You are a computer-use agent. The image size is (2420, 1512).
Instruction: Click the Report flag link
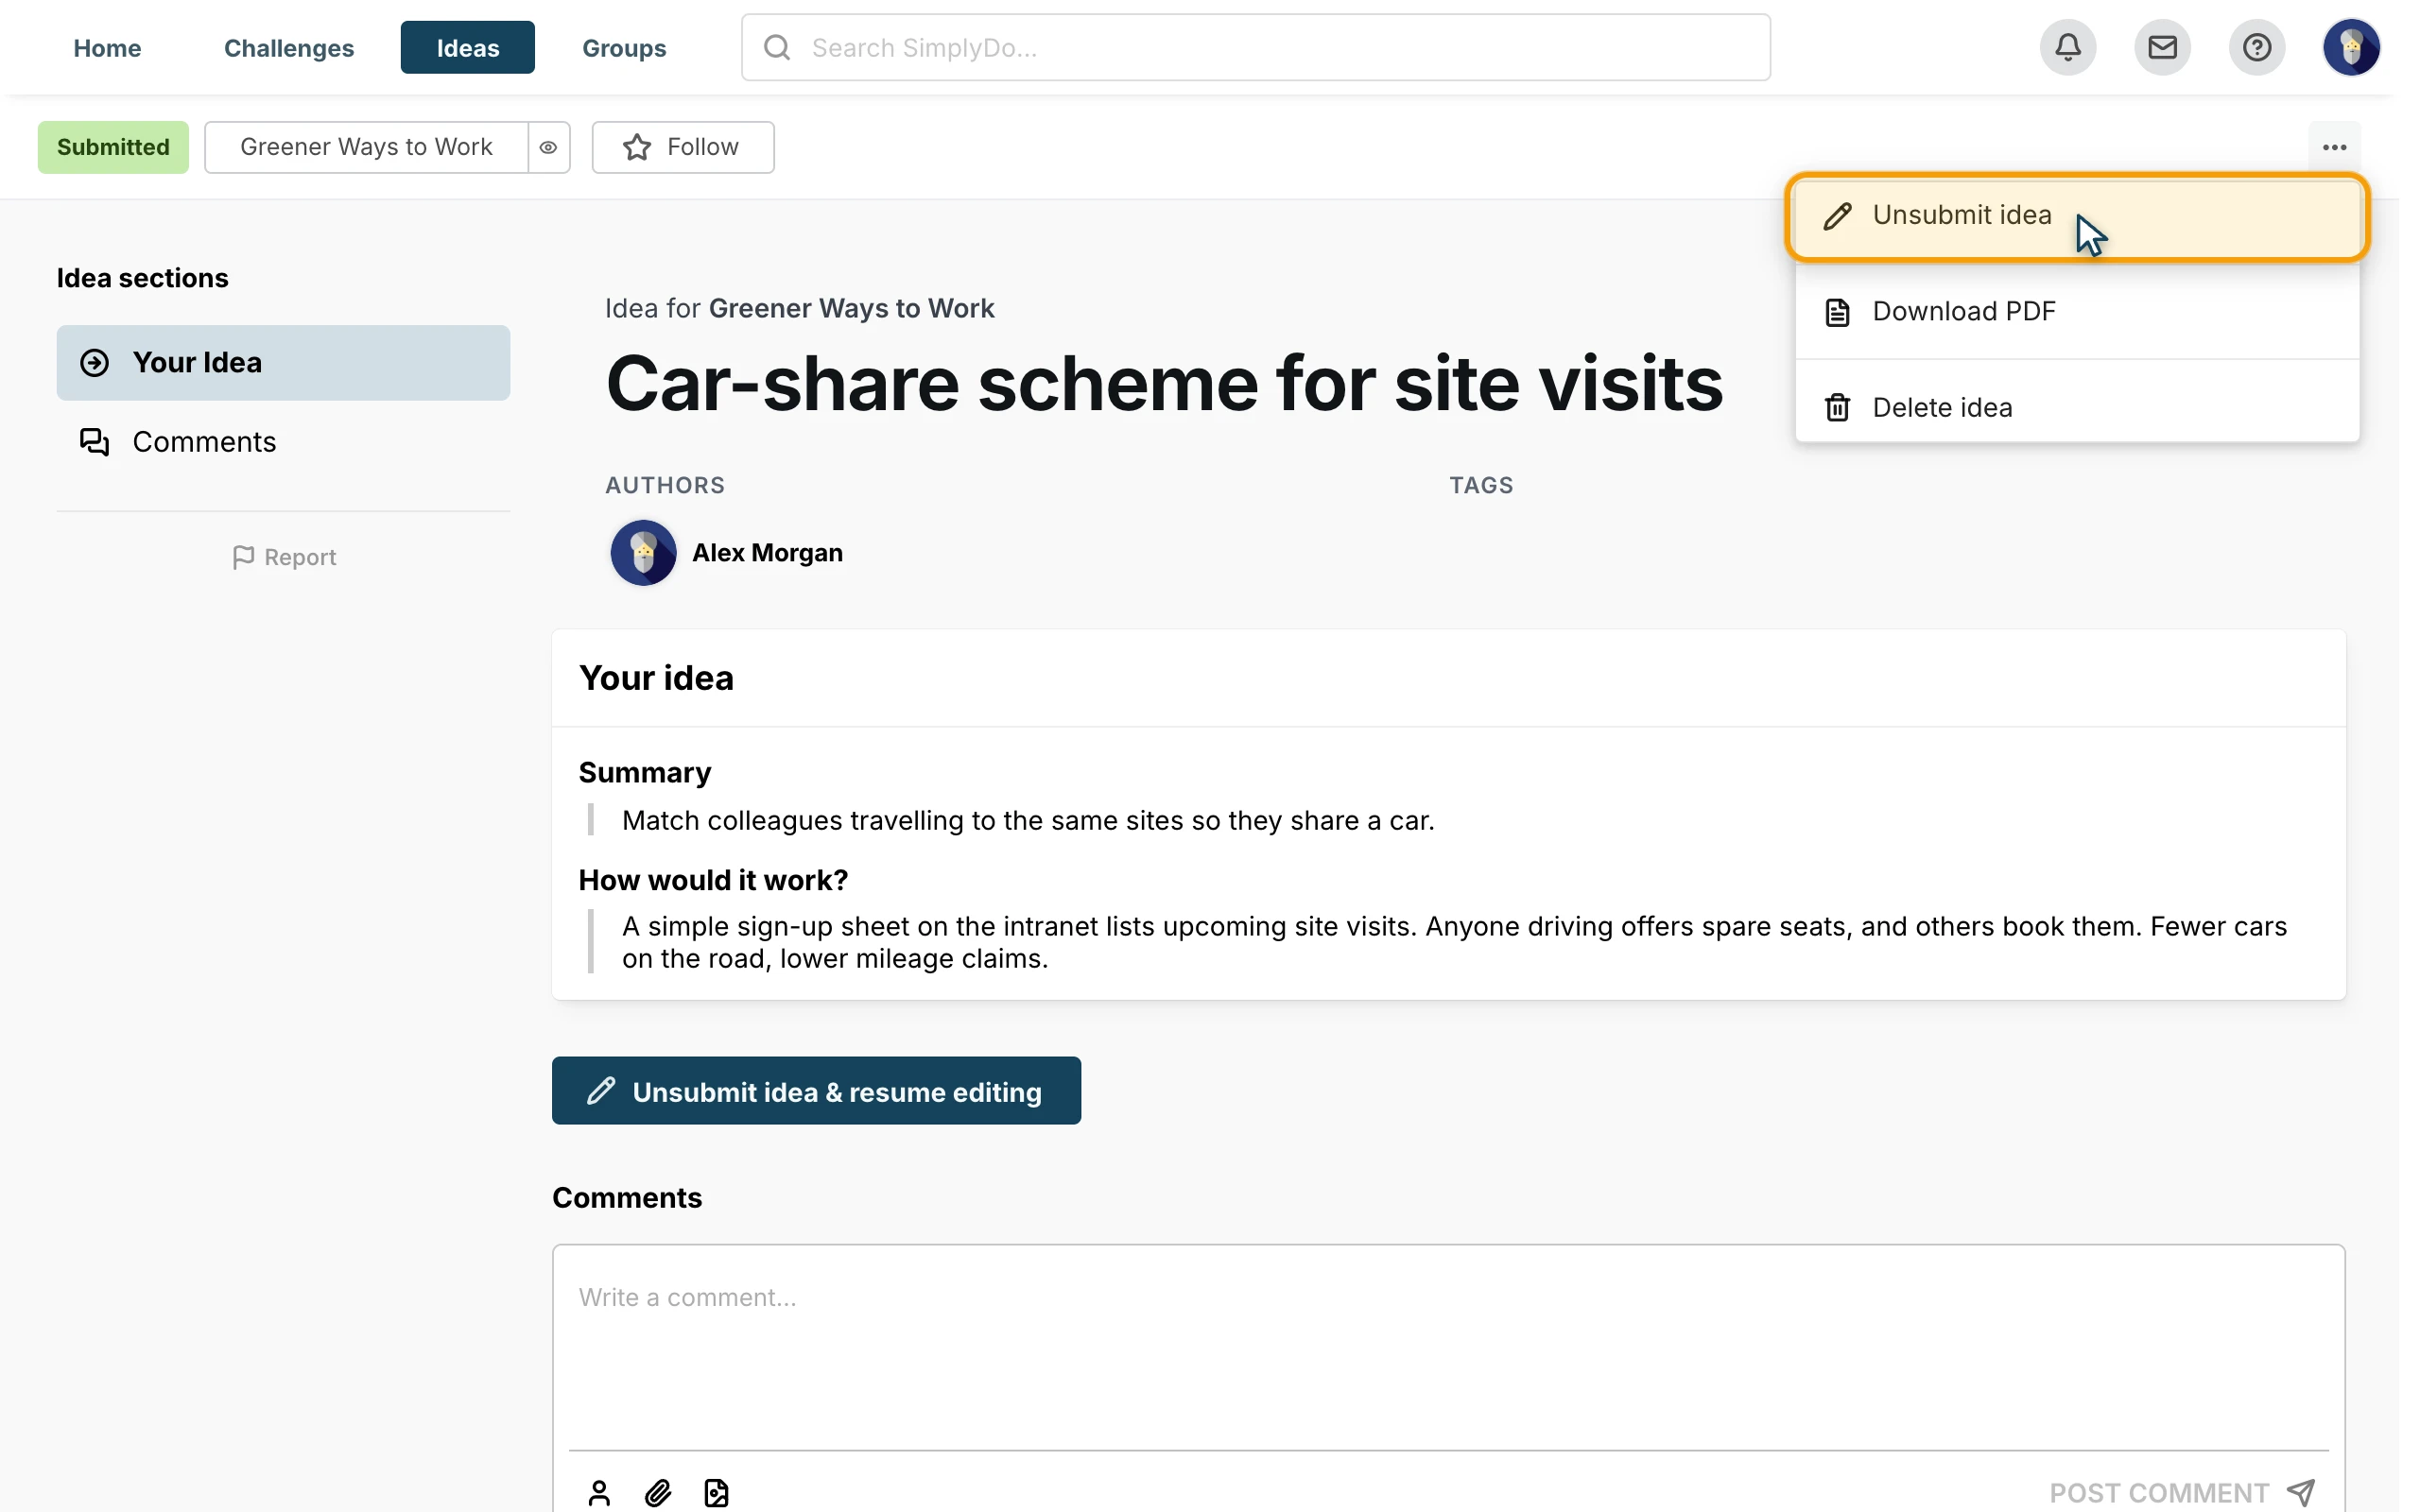tap(284, 557)
